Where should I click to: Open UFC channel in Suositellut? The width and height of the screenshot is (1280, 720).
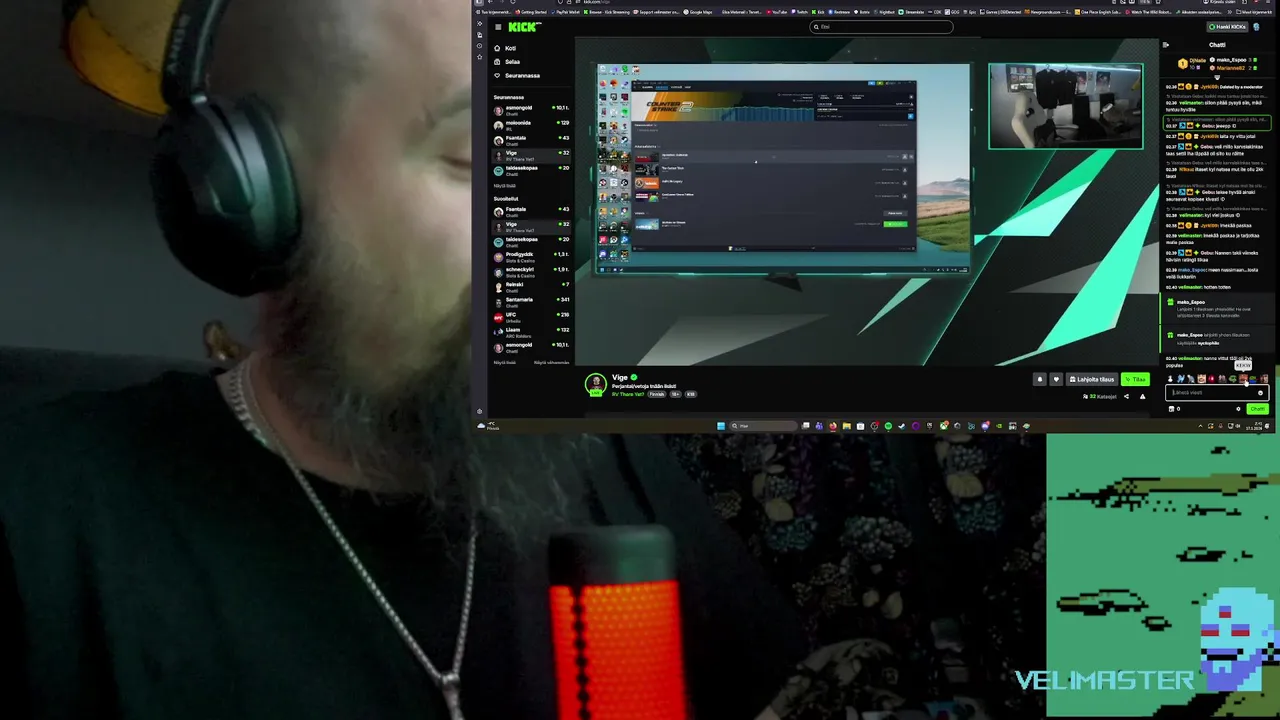[531, 316]
